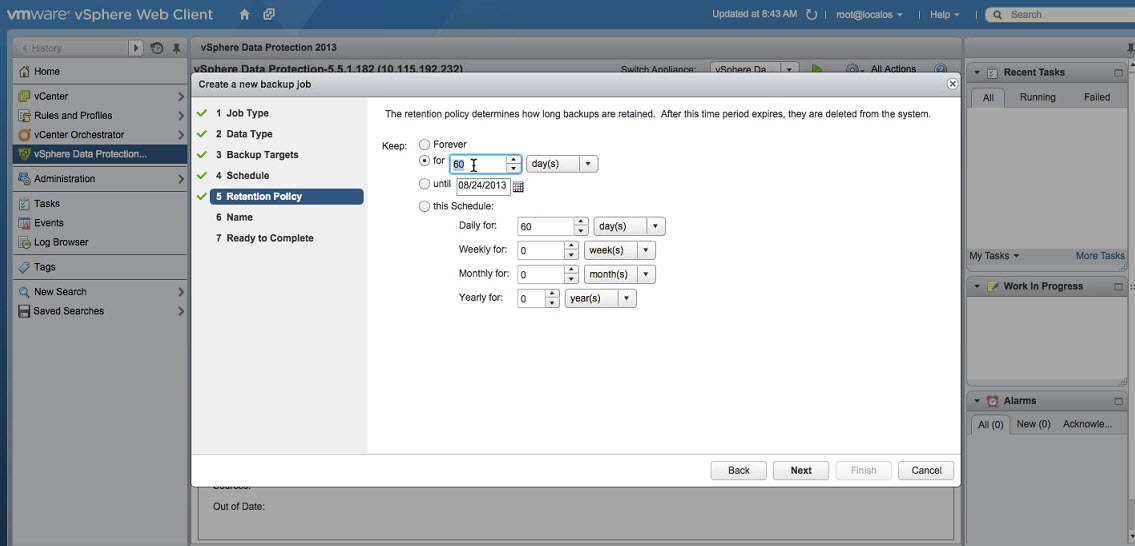Click the New Search magnifier icon

click(x=25, y=292)
